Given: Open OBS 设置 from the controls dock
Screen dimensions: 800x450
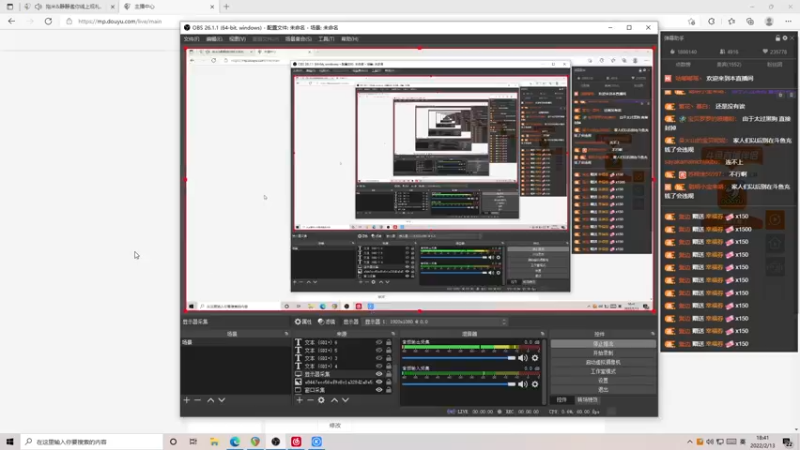Looking at the screenshot, I should pos(603,381).
